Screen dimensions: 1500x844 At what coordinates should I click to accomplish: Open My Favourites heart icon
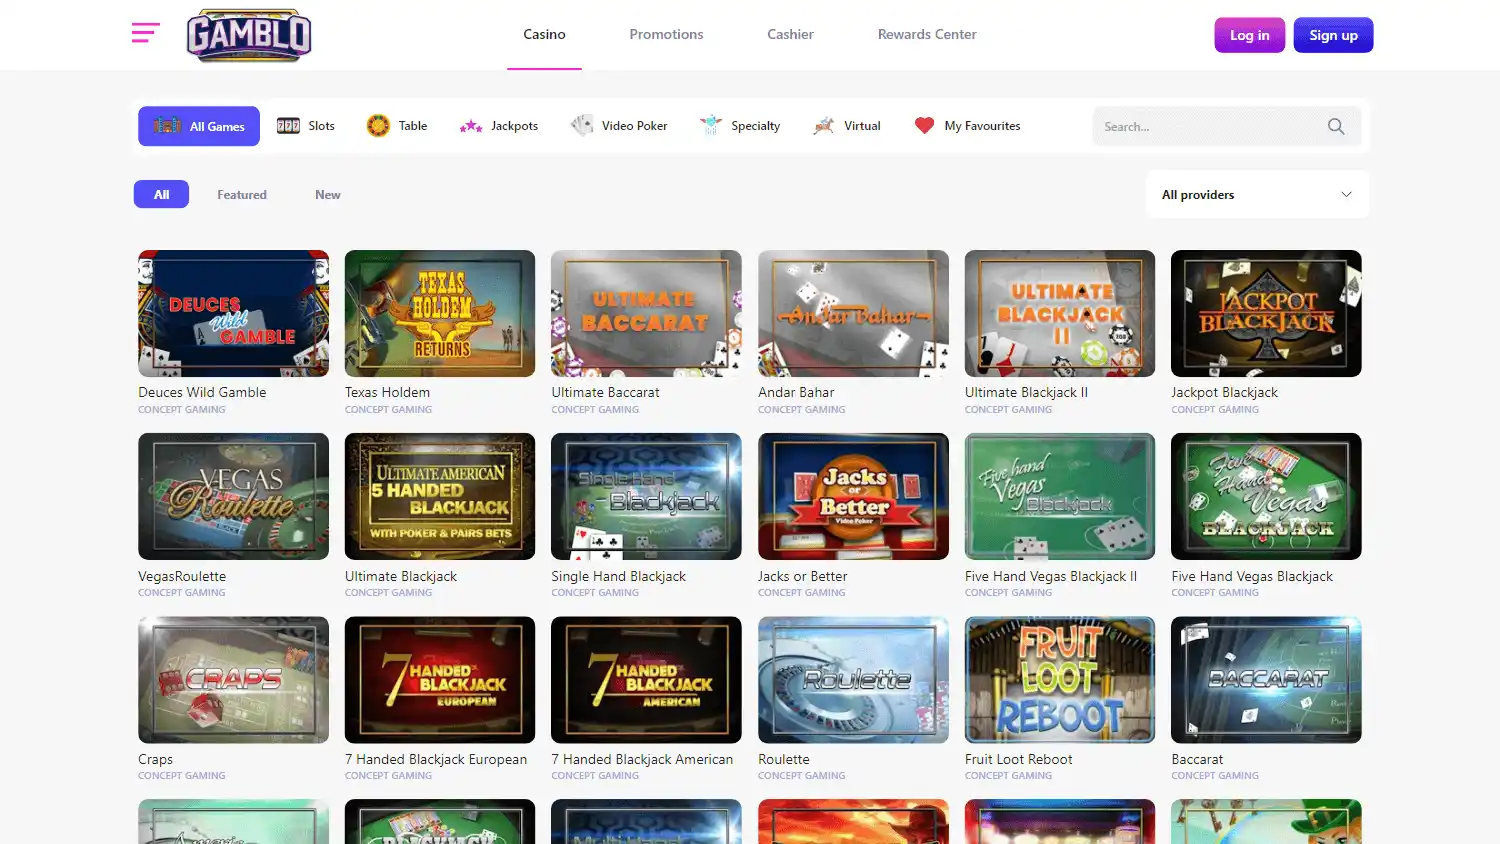coord(924,126)
